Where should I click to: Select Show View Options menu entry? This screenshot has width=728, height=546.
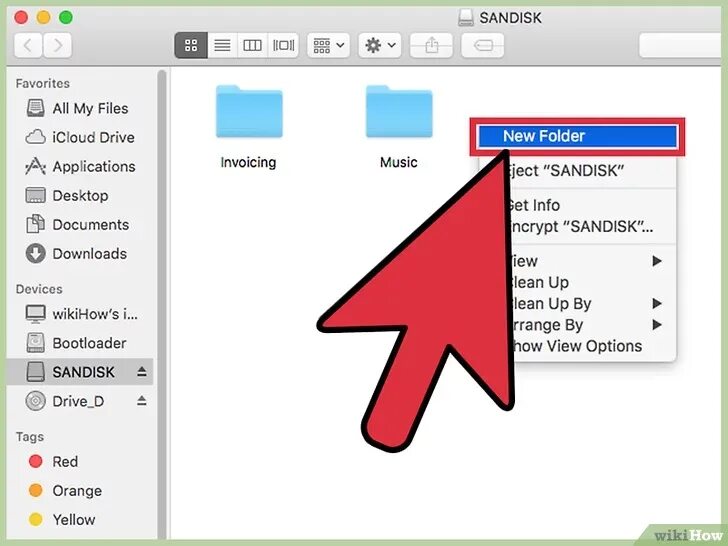pos(575,346)
